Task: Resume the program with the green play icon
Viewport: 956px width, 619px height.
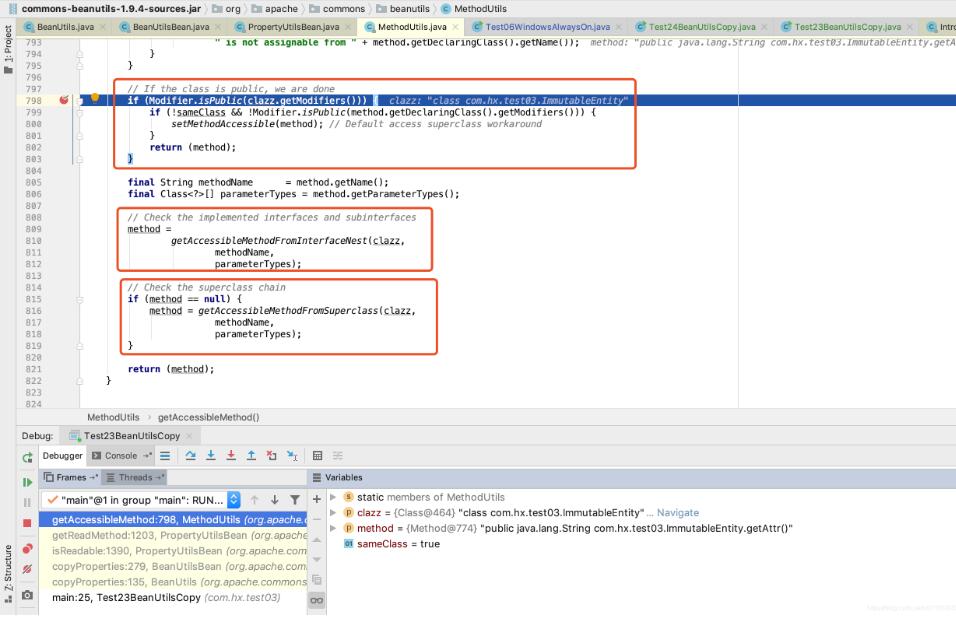Action: pyautogui.click(x=27, y=481)
